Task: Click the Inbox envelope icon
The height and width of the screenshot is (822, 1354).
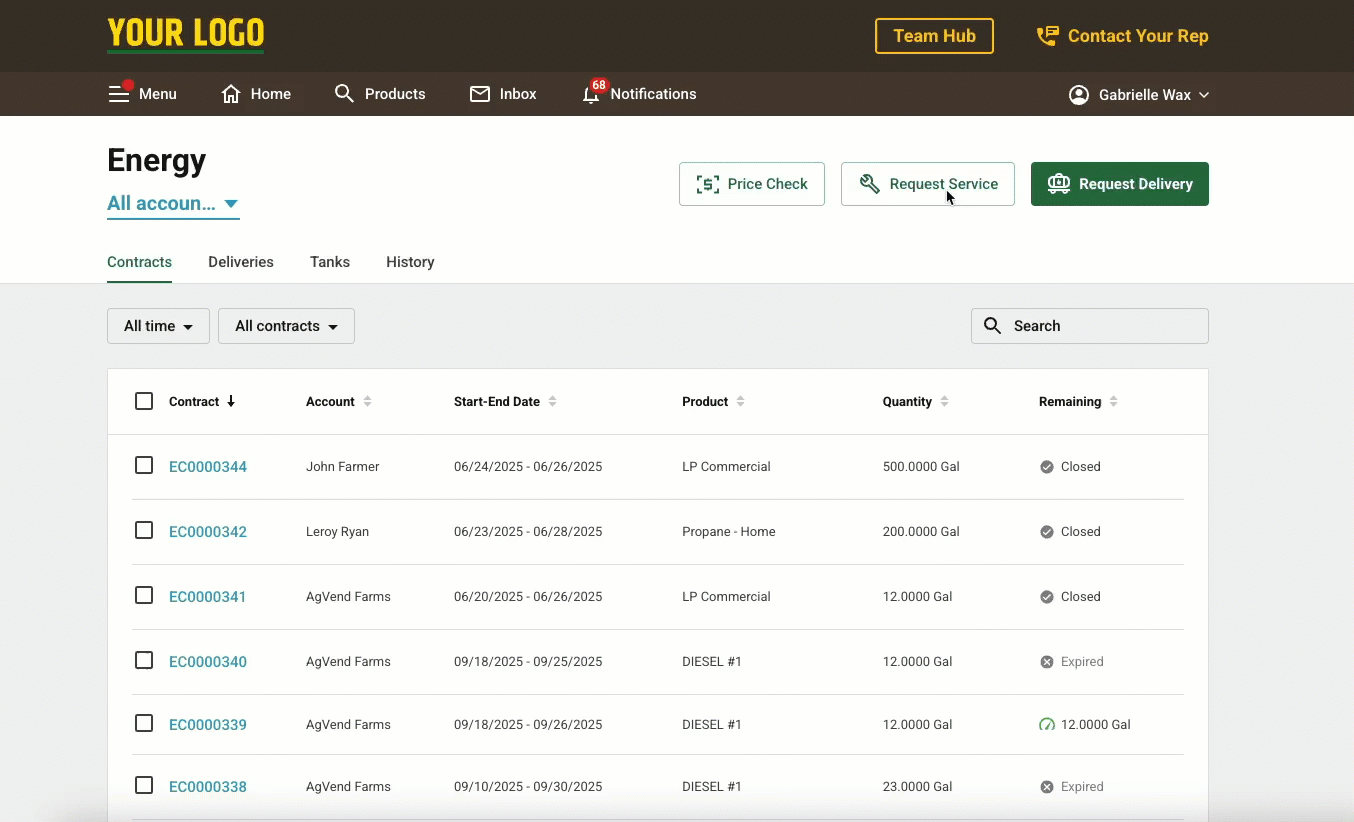Action: pyautogui.click(x=480, y=94)
